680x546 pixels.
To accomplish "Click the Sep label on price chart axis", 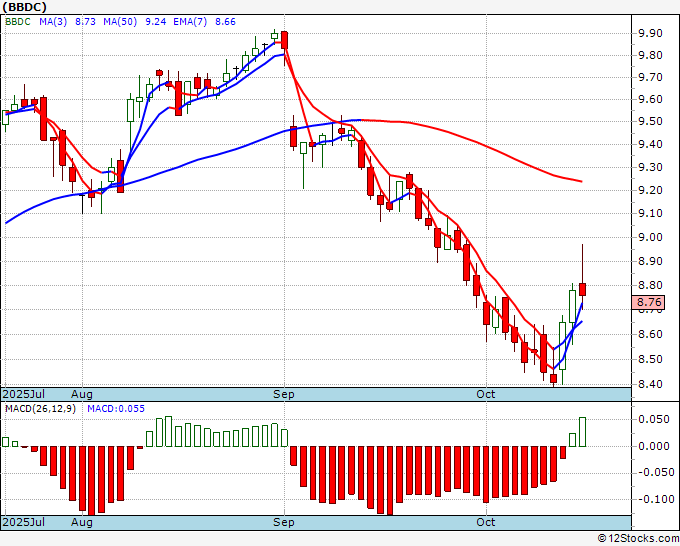I will [284, 394].
